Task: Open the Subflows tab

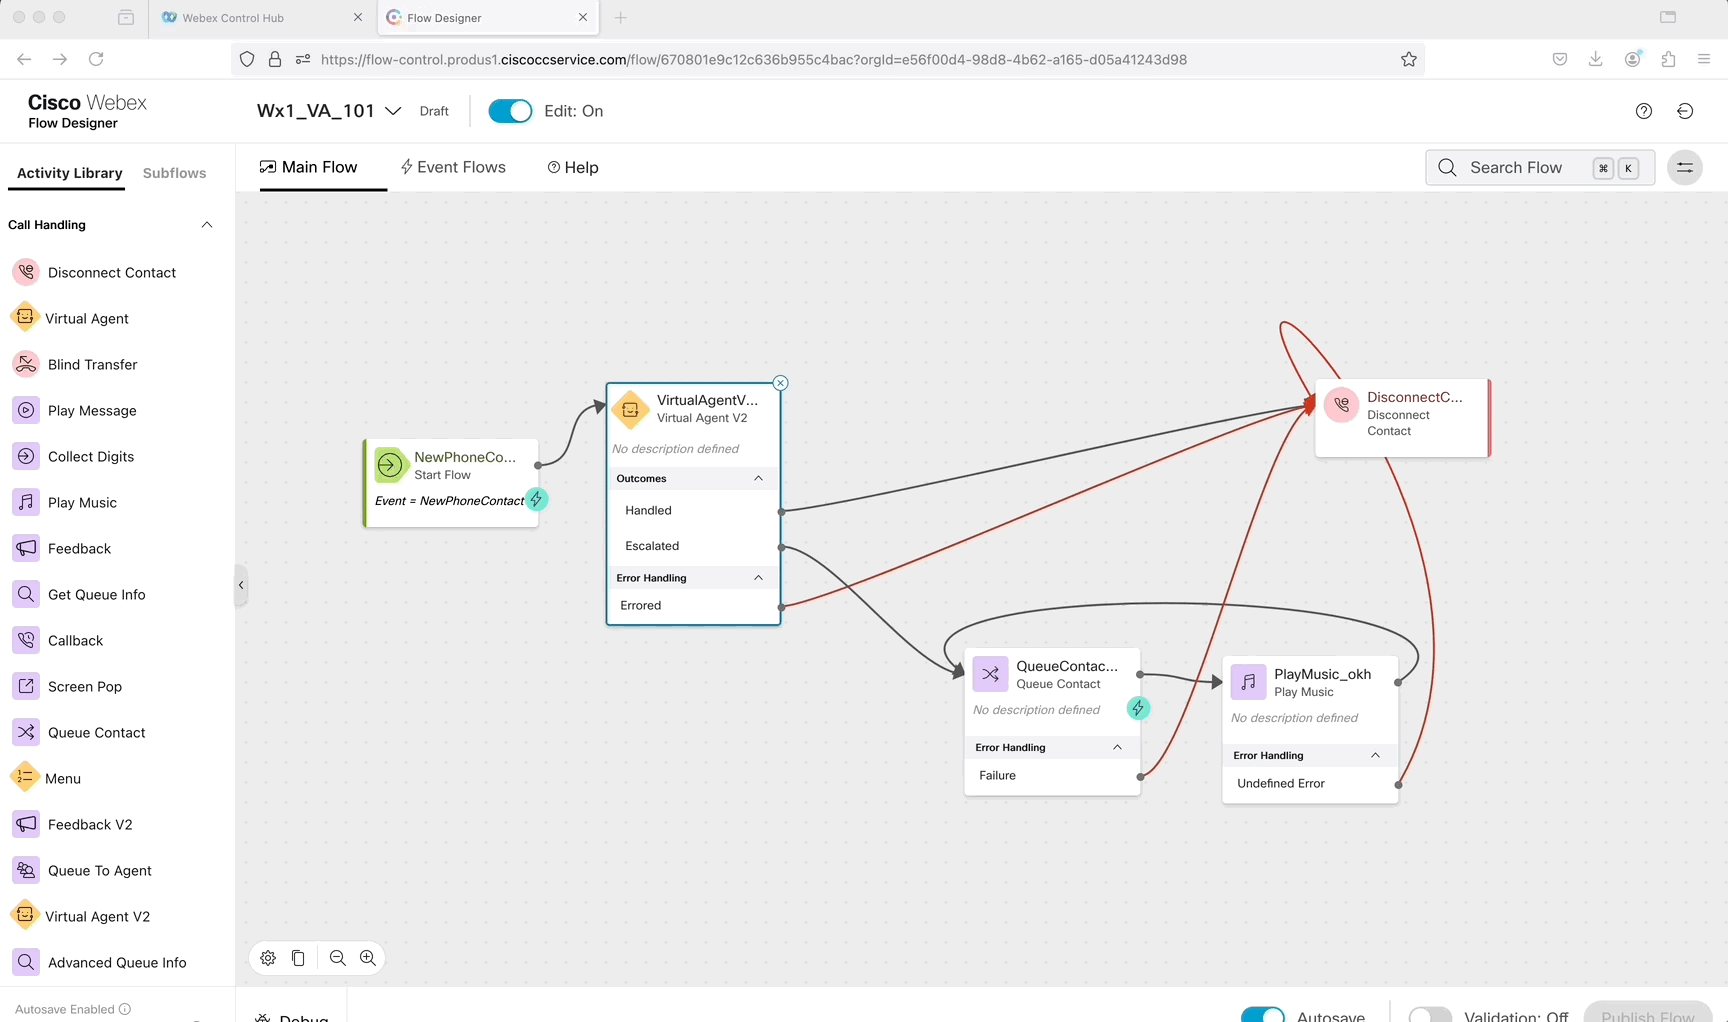Action: (x=174, y=173)
